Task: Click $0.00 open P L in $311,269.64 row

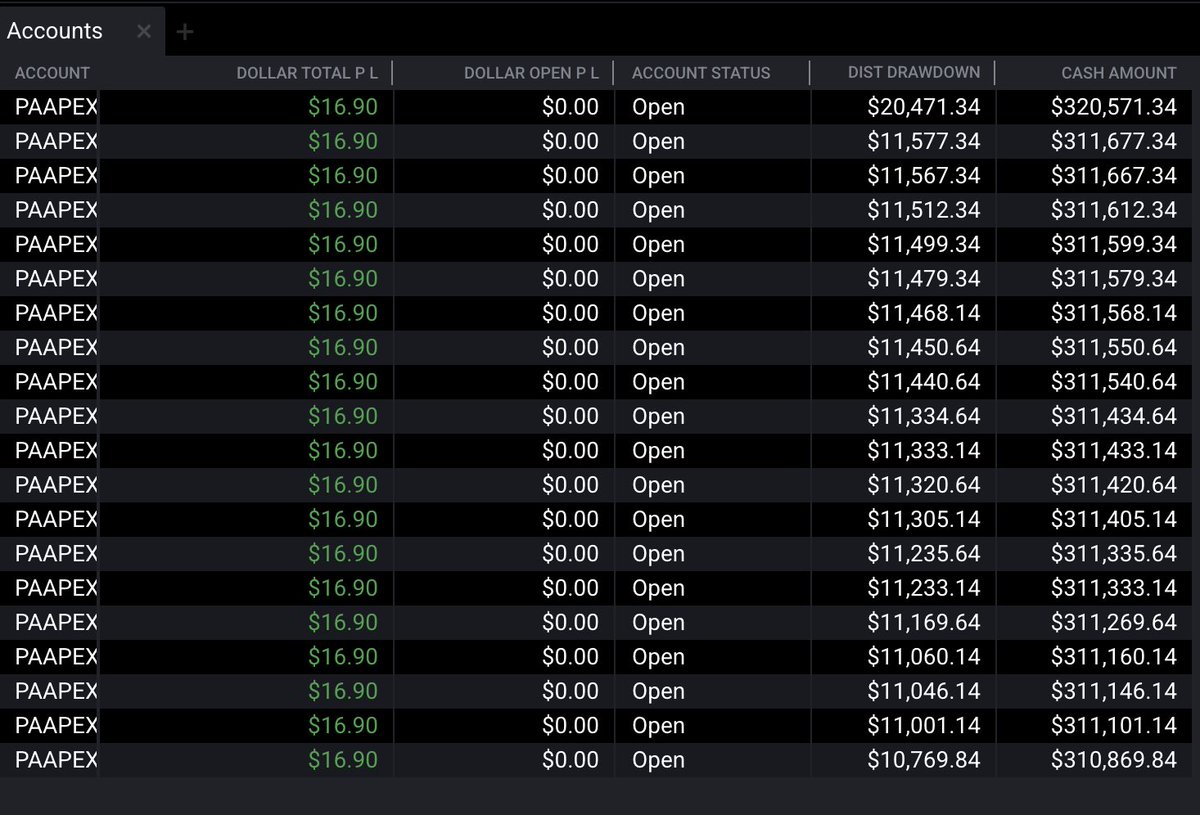Action: pos(570,622)
